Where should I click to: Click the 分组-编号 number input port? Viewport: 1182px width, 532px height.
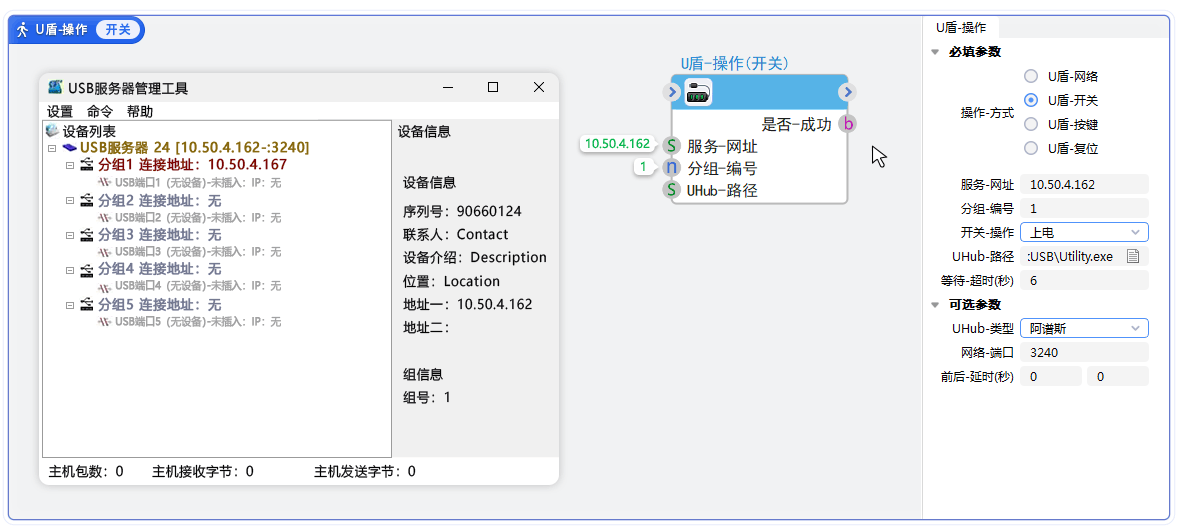pyautogui.click(x=672, y=168)
